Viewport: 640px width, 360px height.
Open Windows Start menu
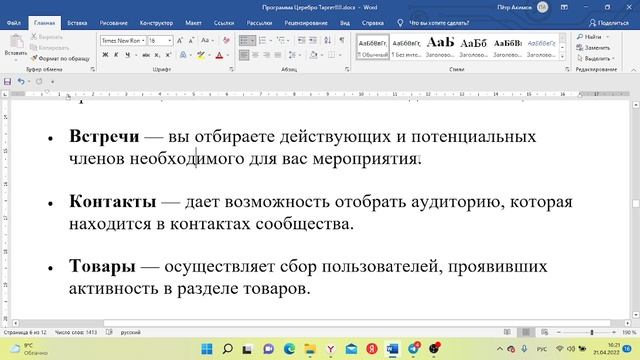(207, 349)
